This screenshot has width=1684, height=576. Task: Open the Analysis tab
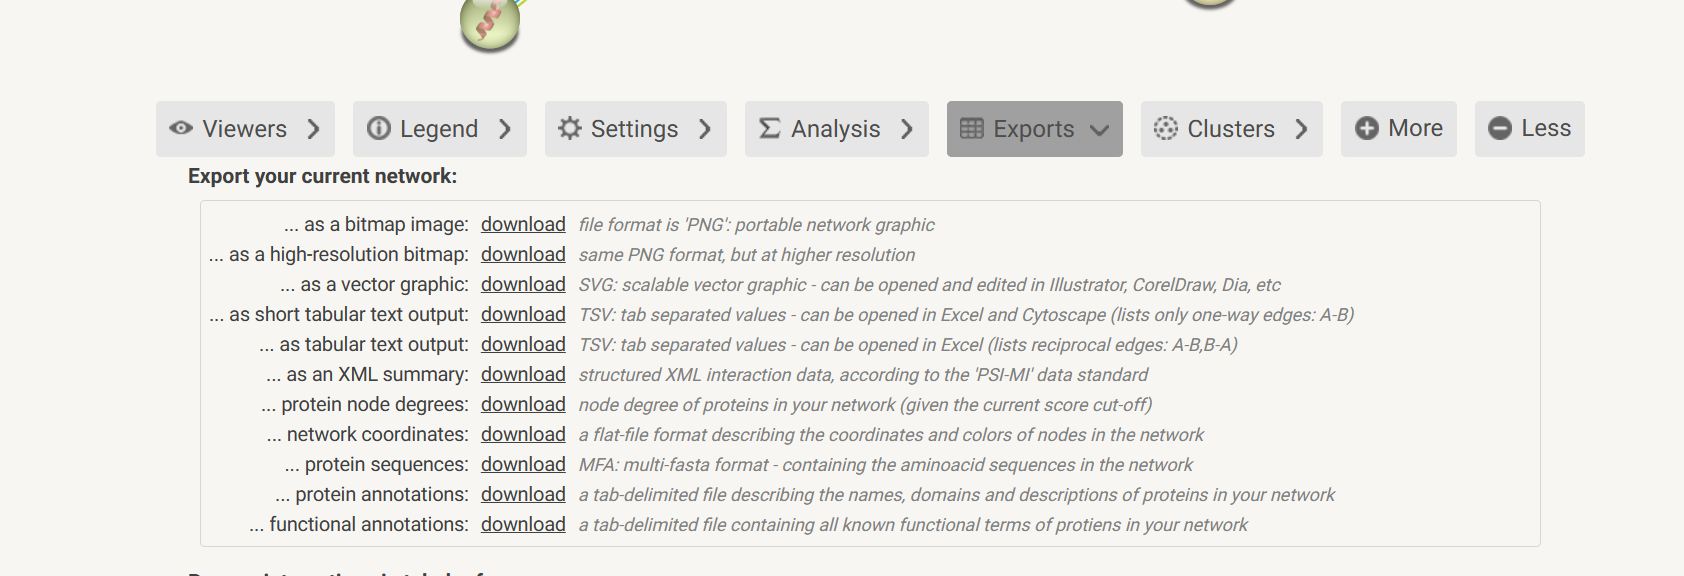tap(835, 129)
